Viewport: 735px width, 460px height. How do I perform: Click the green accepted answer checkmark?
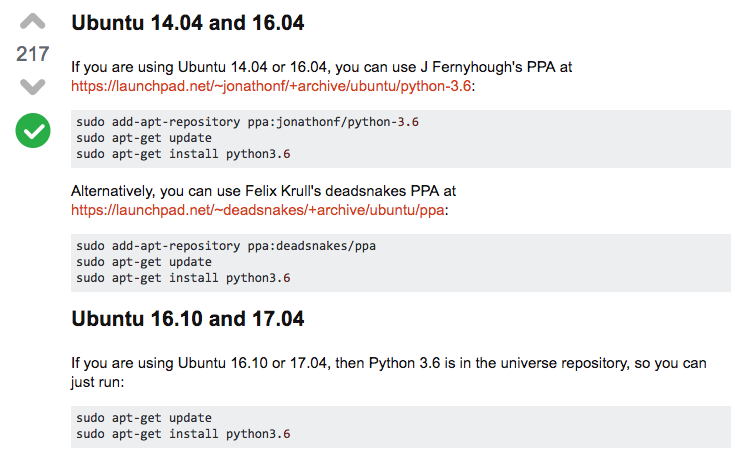click(x=33, y=130)
